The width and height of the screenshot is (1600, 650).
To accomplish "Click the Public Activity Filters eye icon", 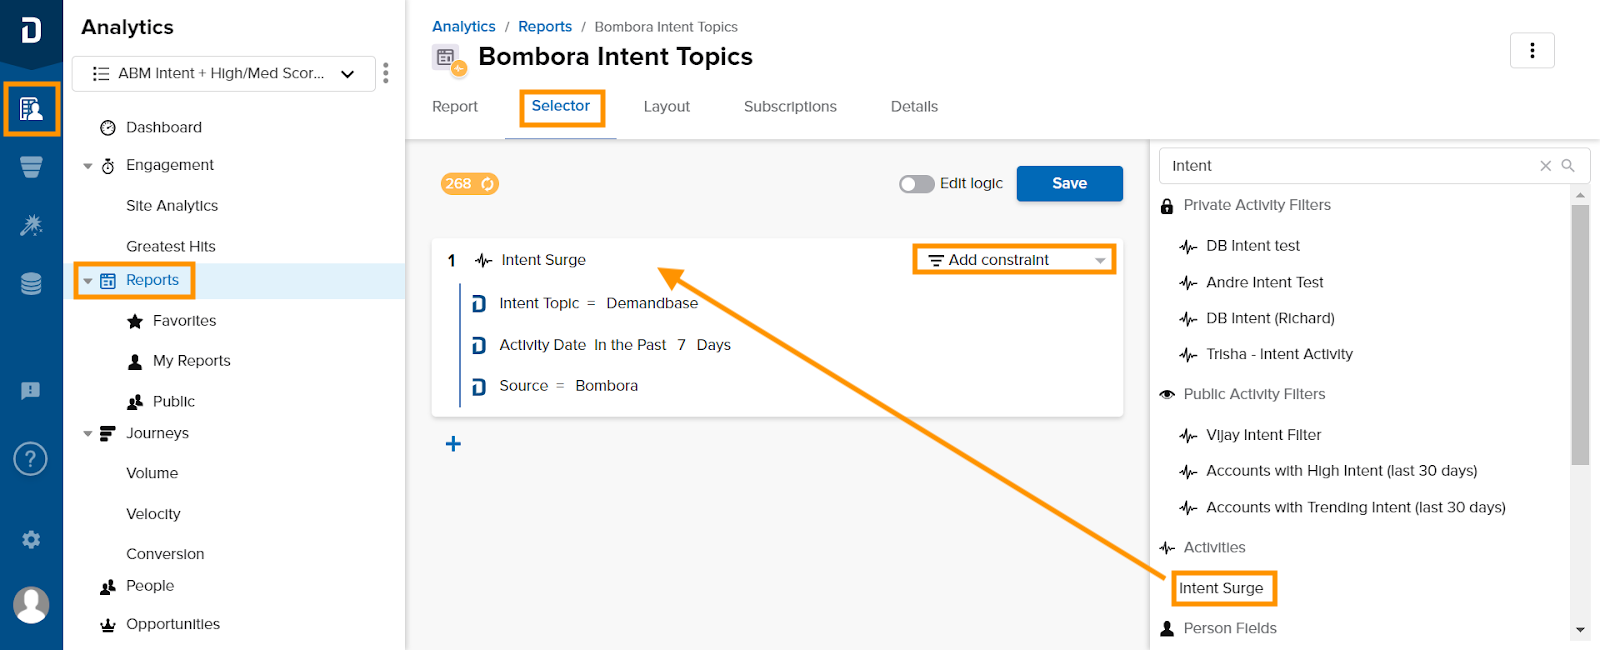I will coord(1167,394).
